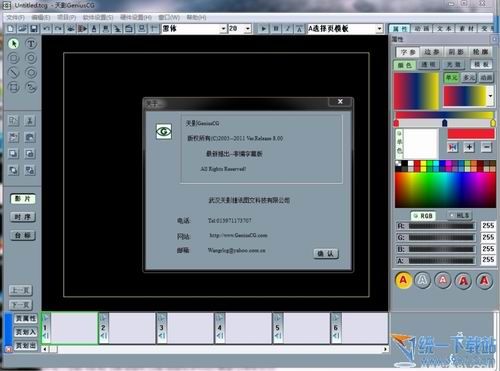Select the arrow pointer tool
Viewport: 500px width, 371px height.
click(14, 44)
